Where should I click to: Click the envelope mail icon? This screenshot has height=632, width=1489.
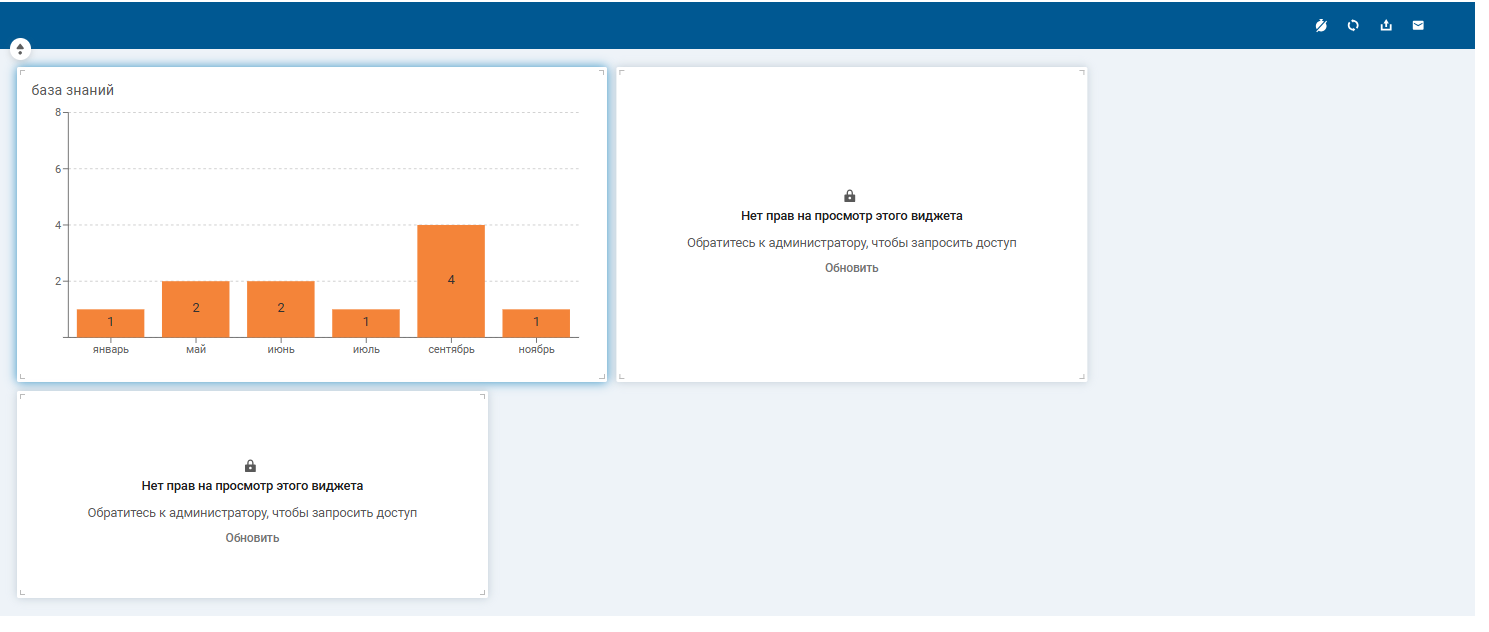pos(1418,25)
